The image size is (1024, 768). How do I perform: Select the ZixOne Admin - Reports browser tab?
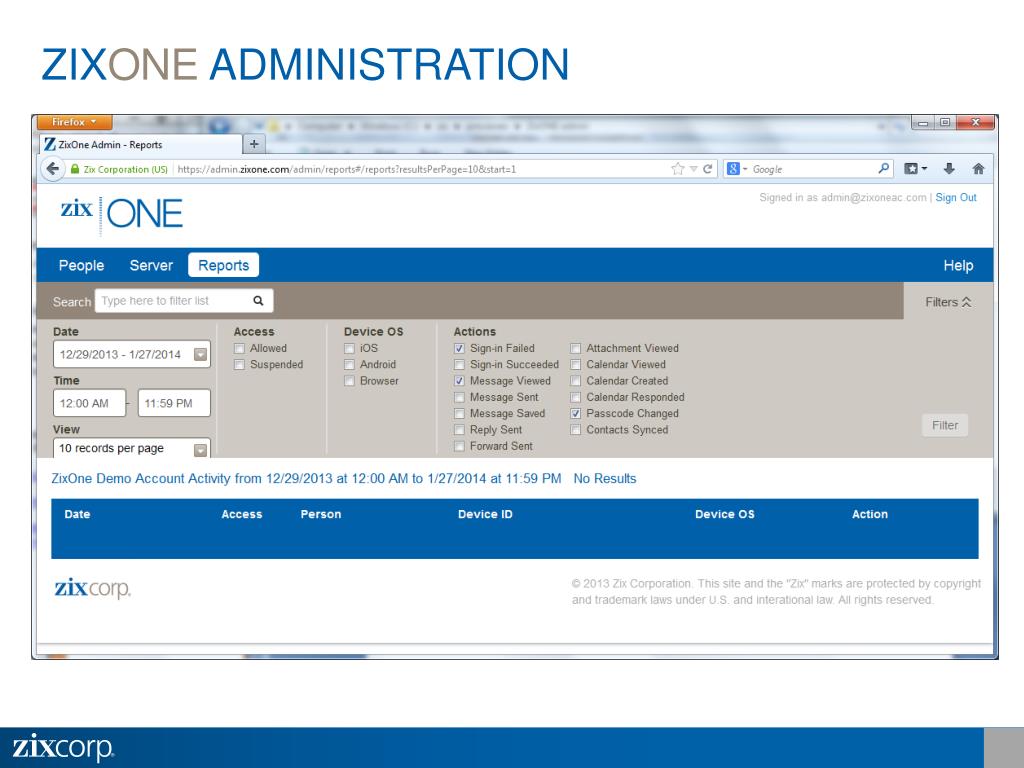pyautogui.click(x=140, y=144)
